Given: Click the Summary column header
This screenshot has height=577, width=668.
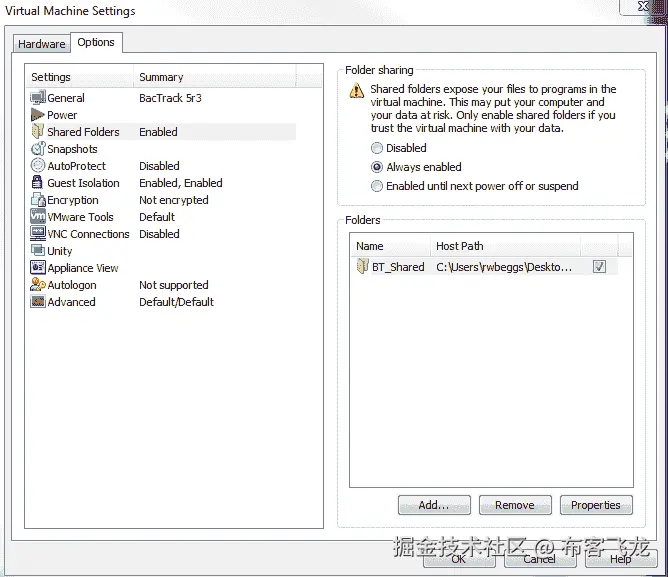Looking at the screenshot, I should point(215,77).
